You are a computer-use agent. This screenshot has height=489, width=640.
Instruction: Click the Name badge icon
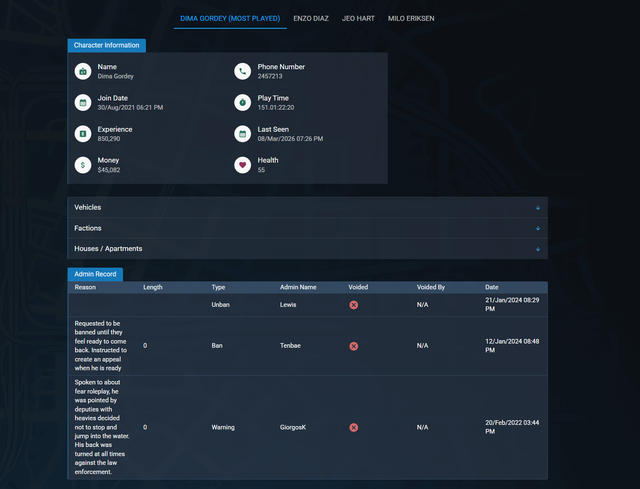(83, 71)
